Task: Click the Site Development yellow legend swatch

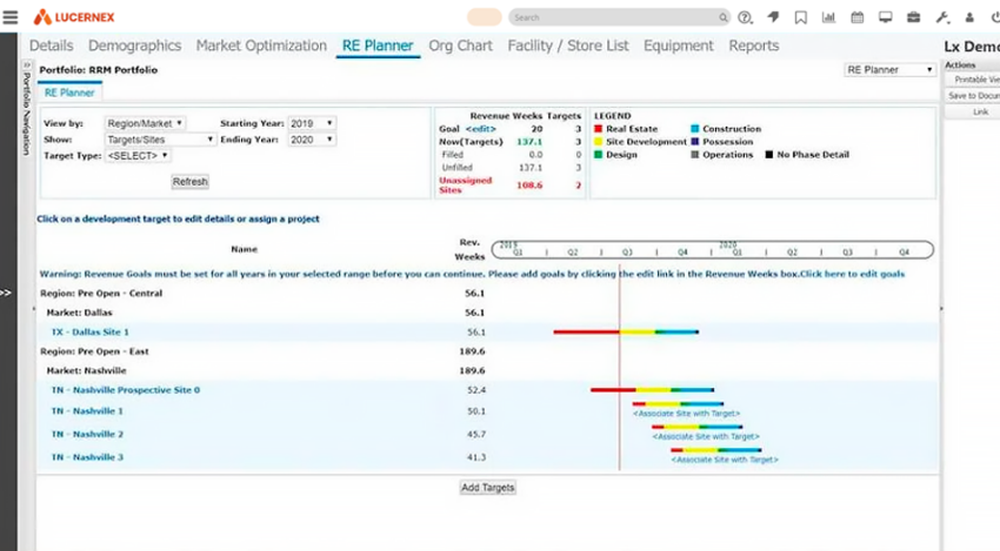Action: tap(598, 142)
